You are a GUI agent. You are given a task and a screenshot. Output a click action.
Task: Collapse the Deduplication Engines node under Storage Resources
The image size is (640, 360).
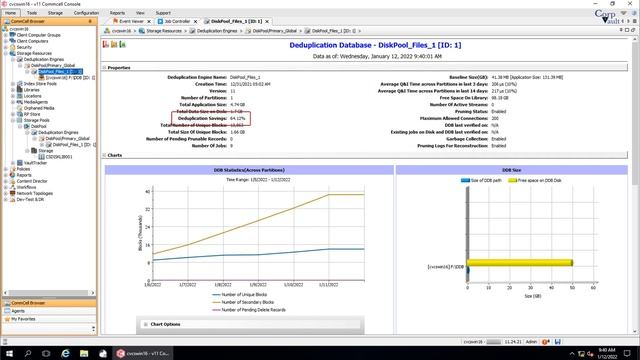13,59
